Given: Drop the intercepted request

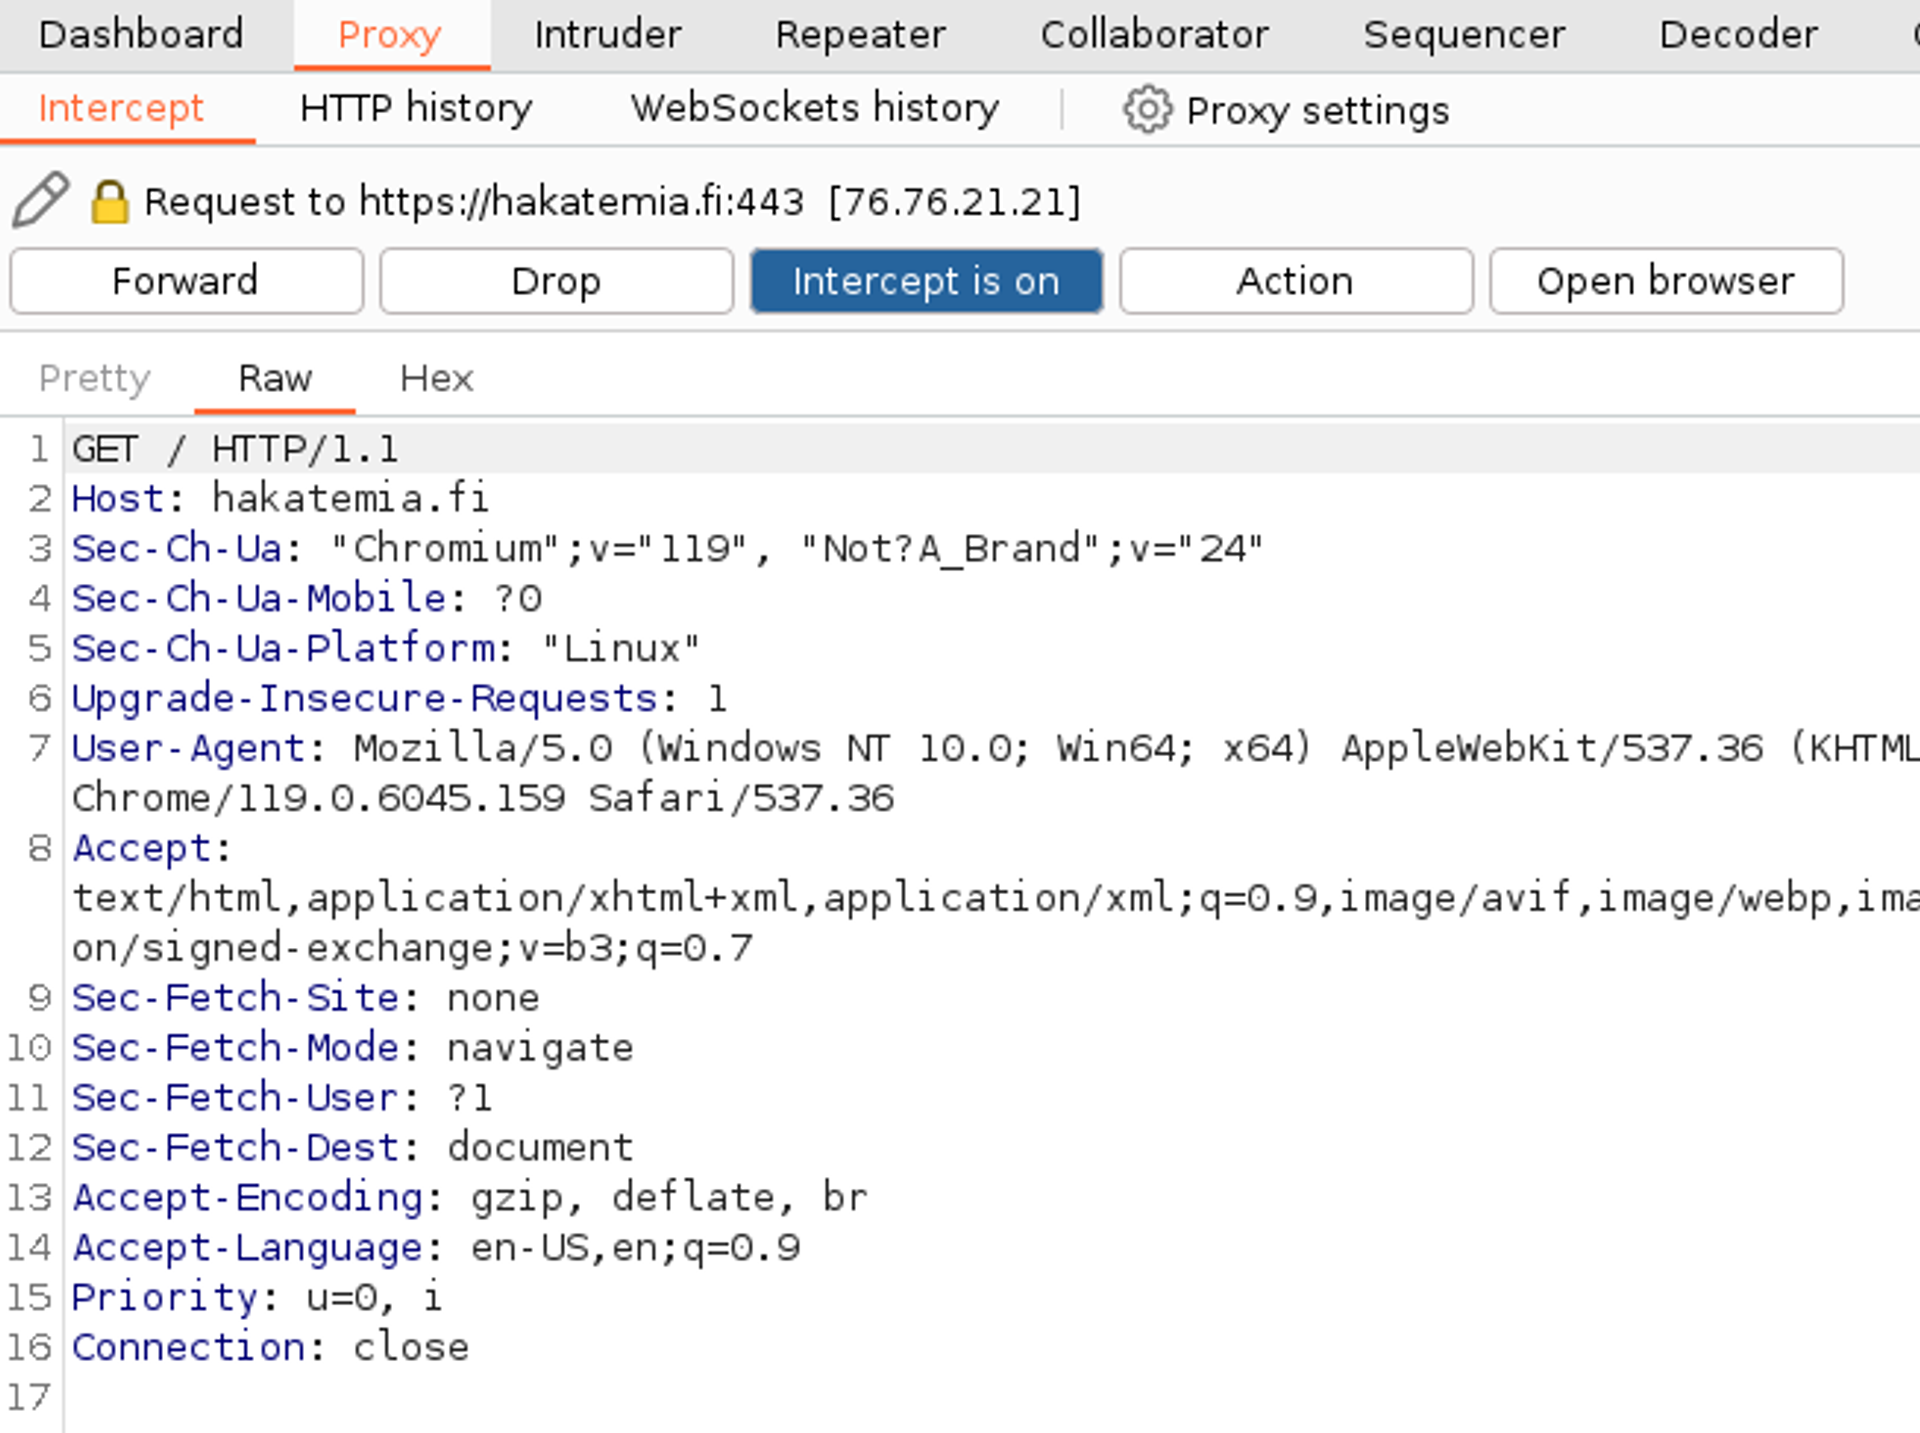Looking at the screenshot, I should point(556,281).
